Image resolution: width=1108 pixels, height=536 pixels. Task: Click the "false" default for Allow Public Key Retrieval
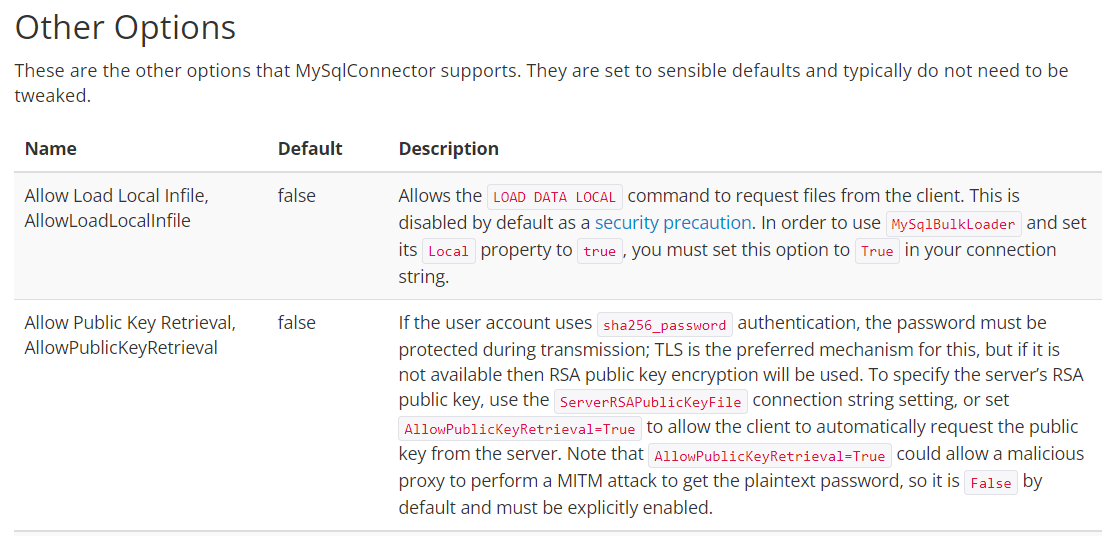(296, 322)
